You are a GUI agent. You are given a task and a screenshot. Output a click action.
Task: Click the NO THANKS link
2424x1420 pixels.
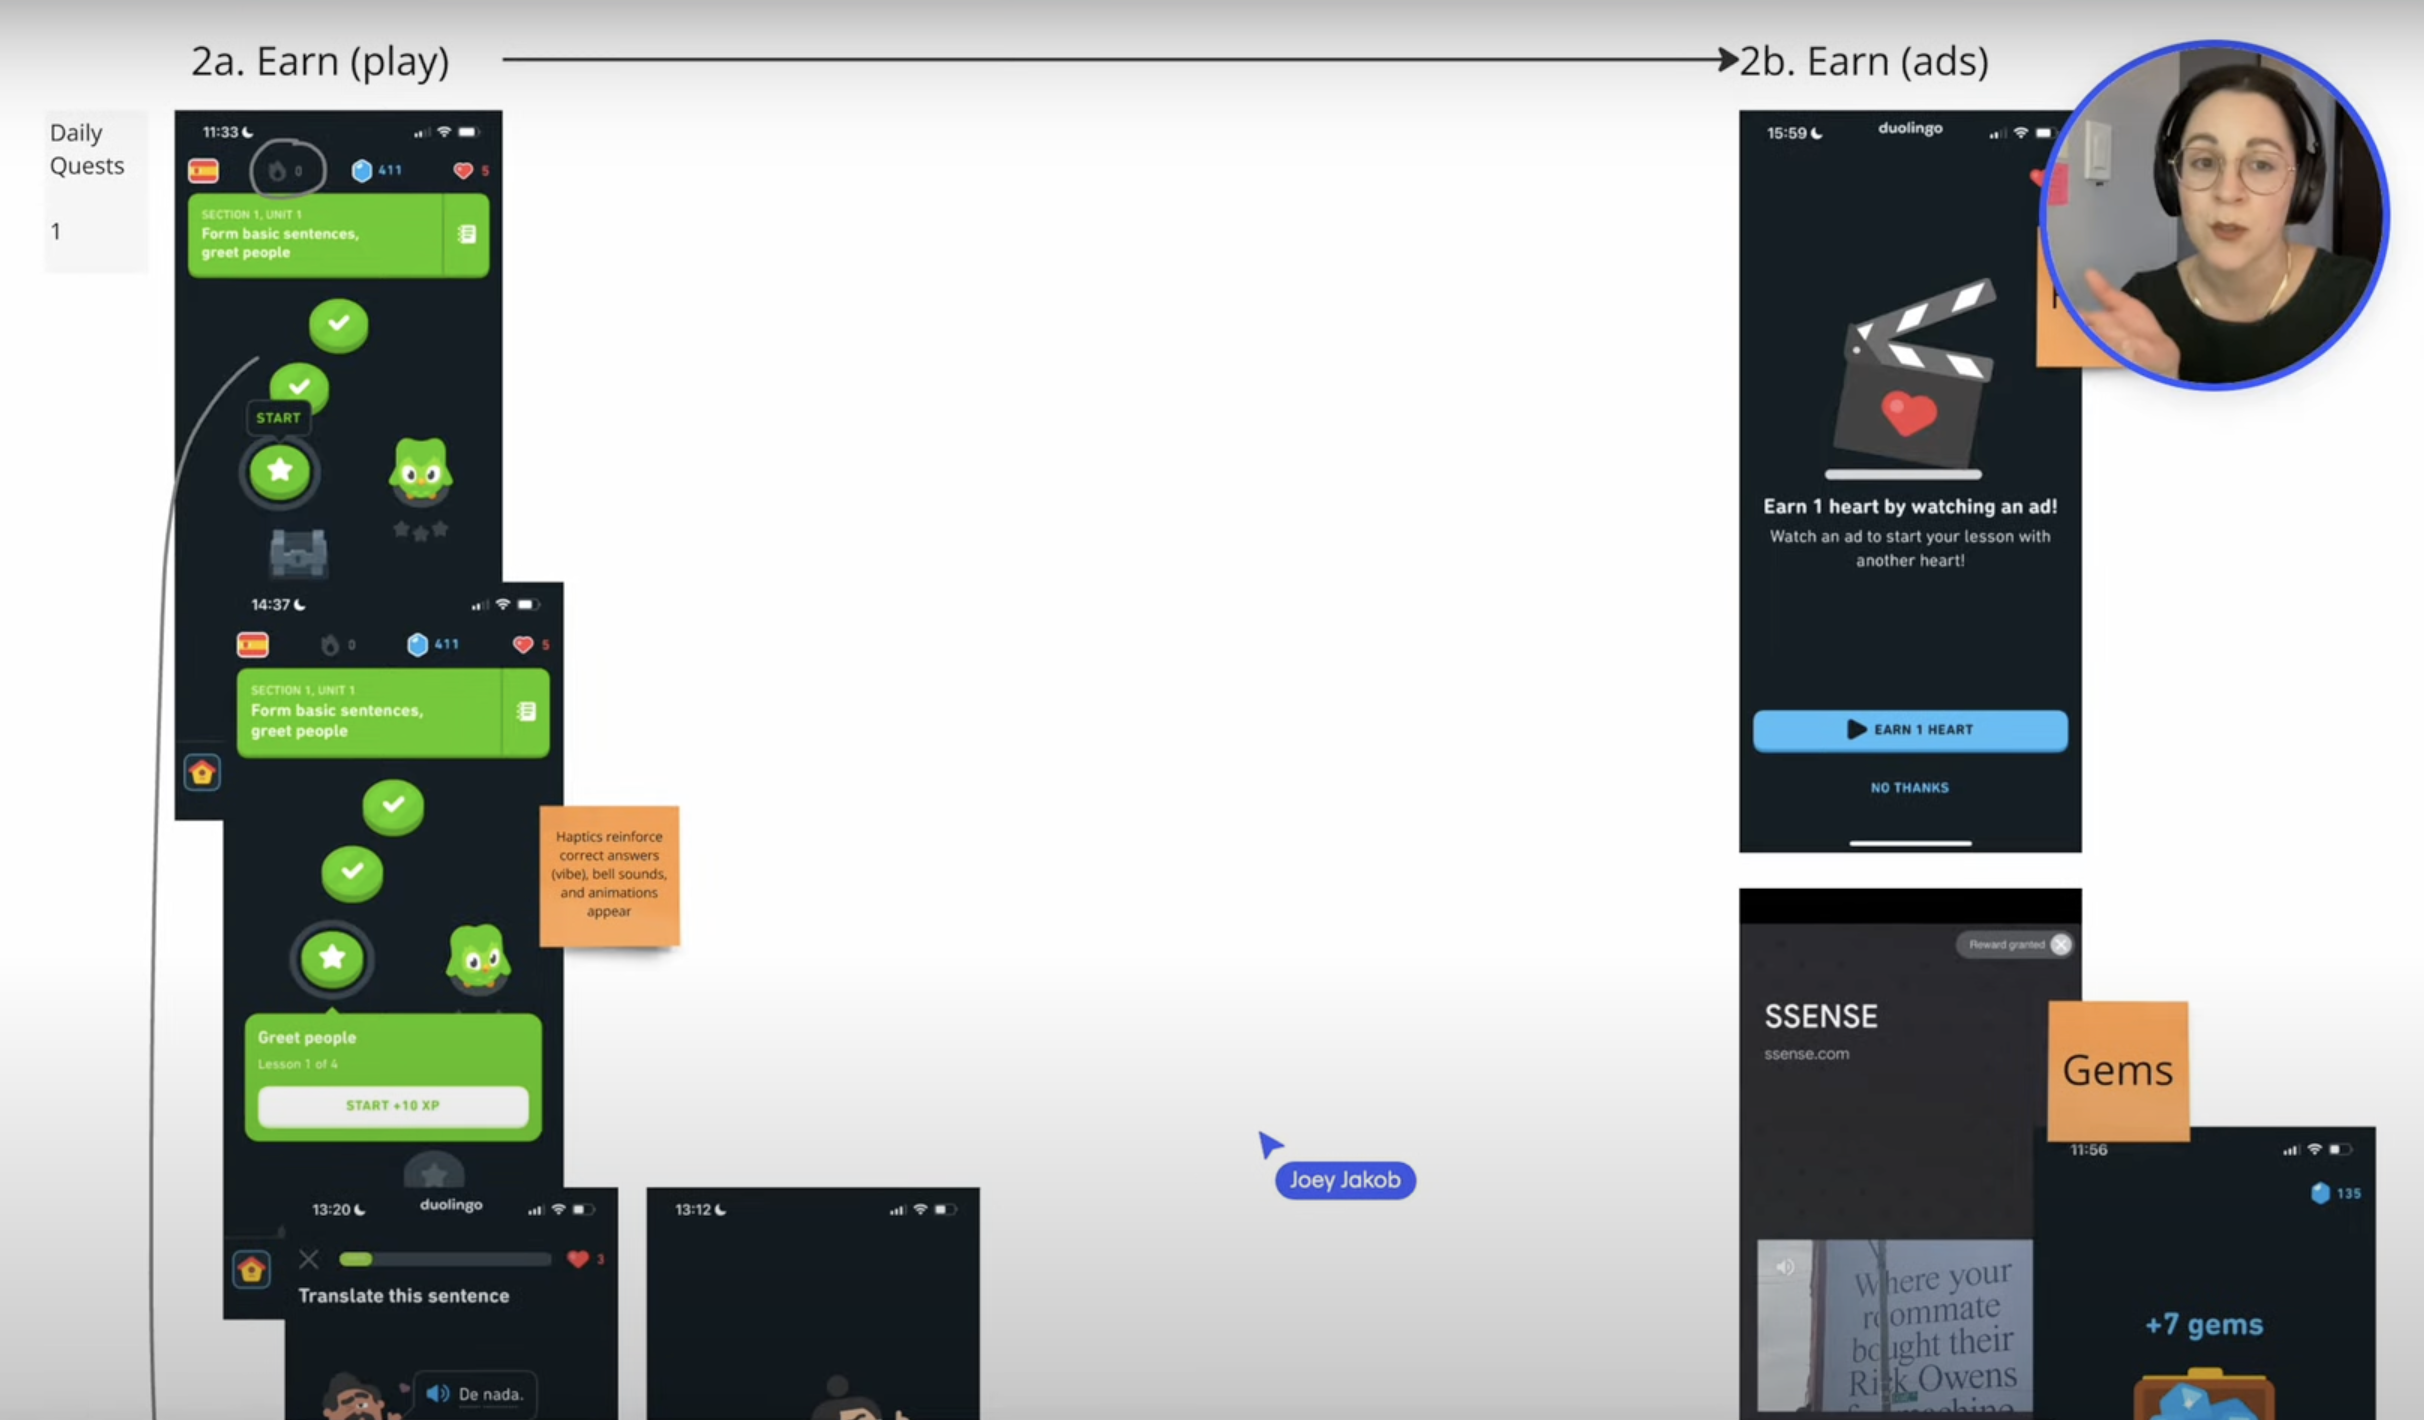click(x=1909, y=787)
